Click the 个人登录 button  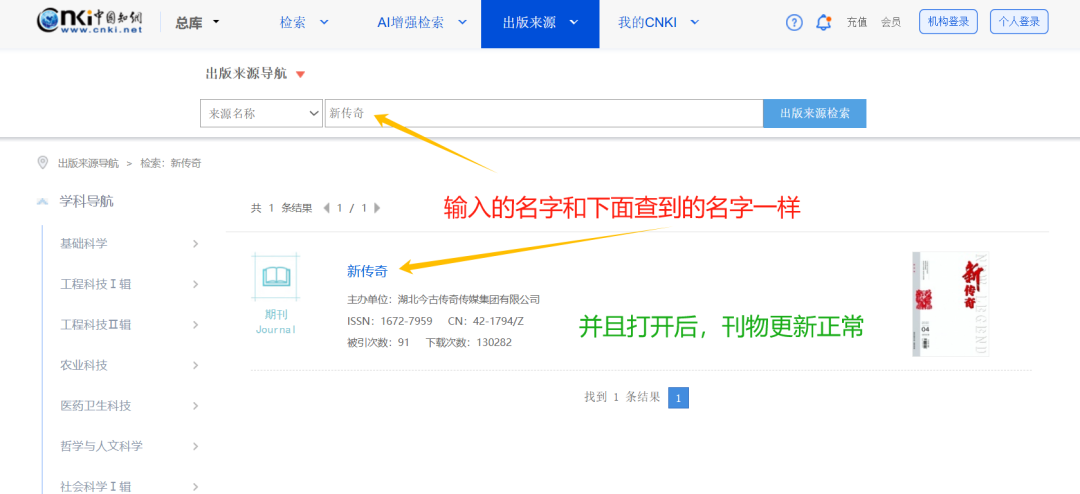pos(1019,21)
